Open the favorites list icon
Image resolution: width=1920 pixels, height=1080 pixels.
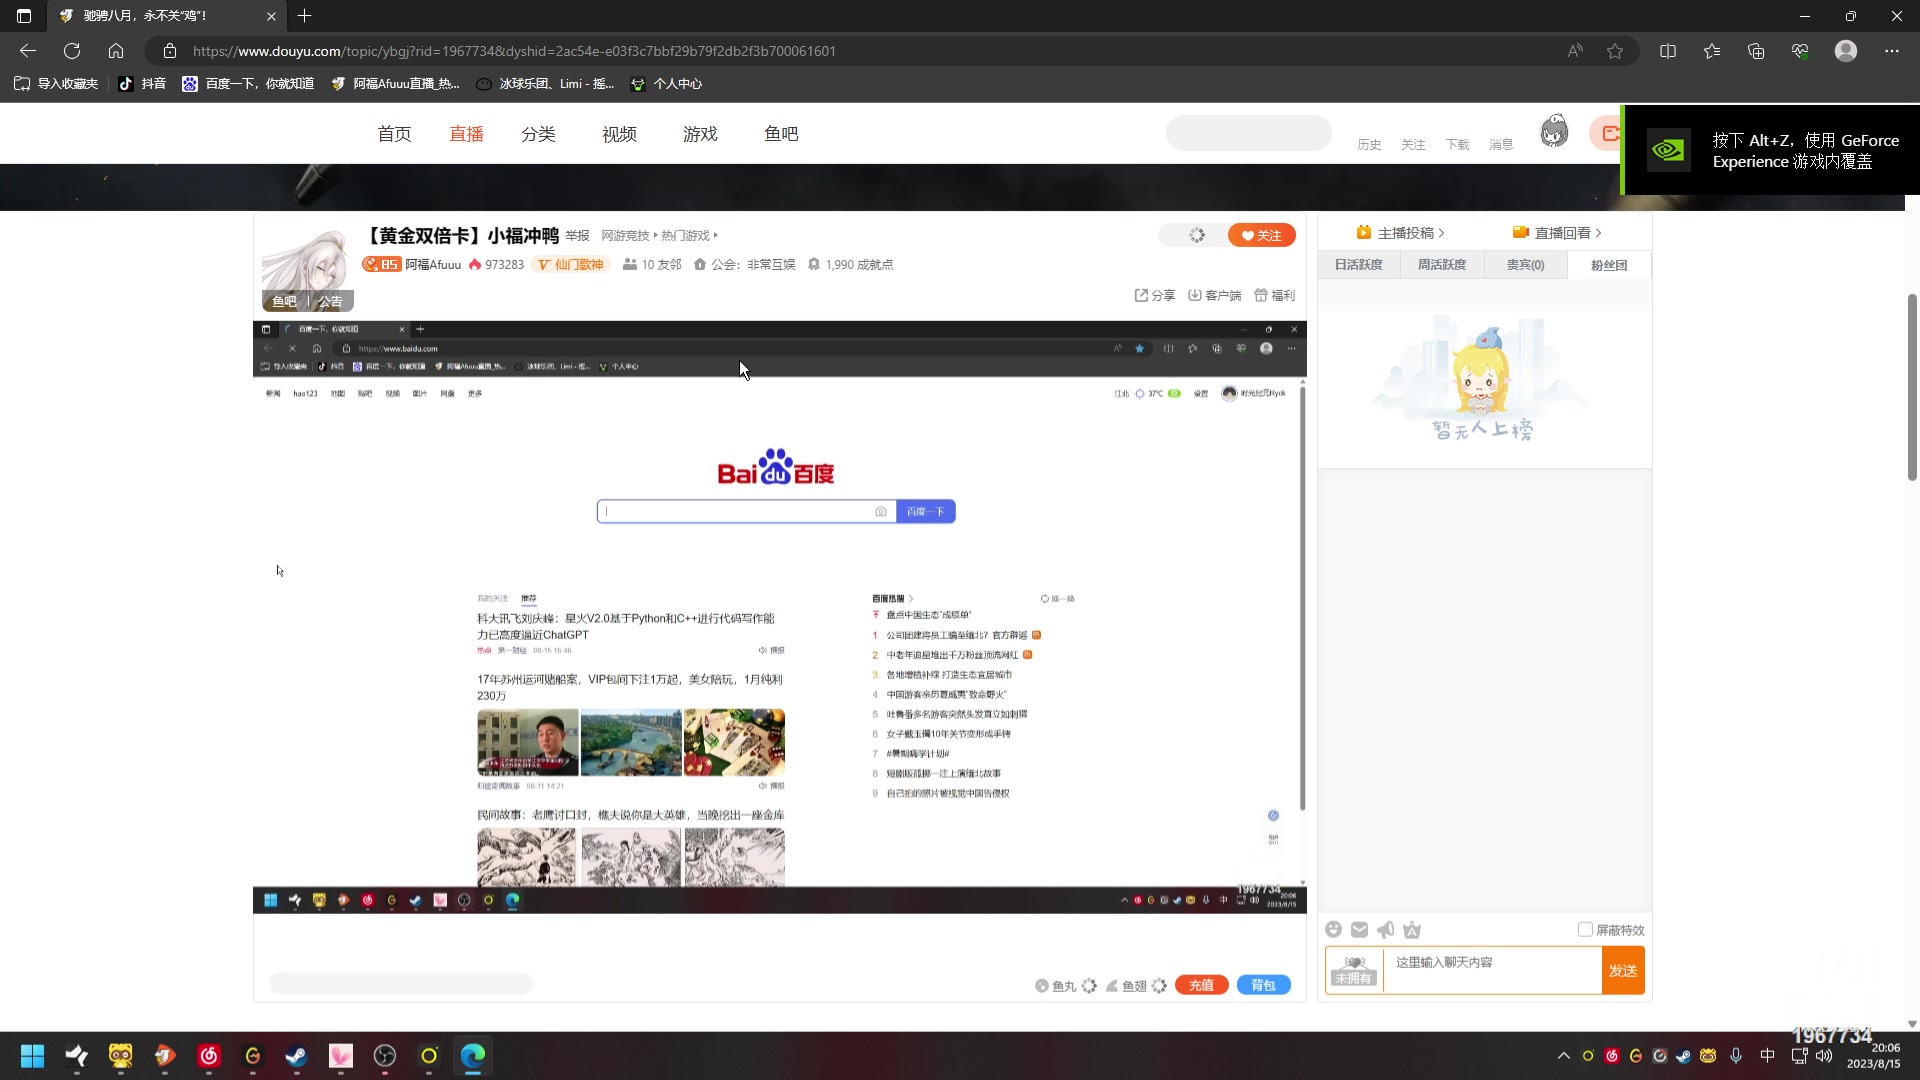coord(1712,51)
